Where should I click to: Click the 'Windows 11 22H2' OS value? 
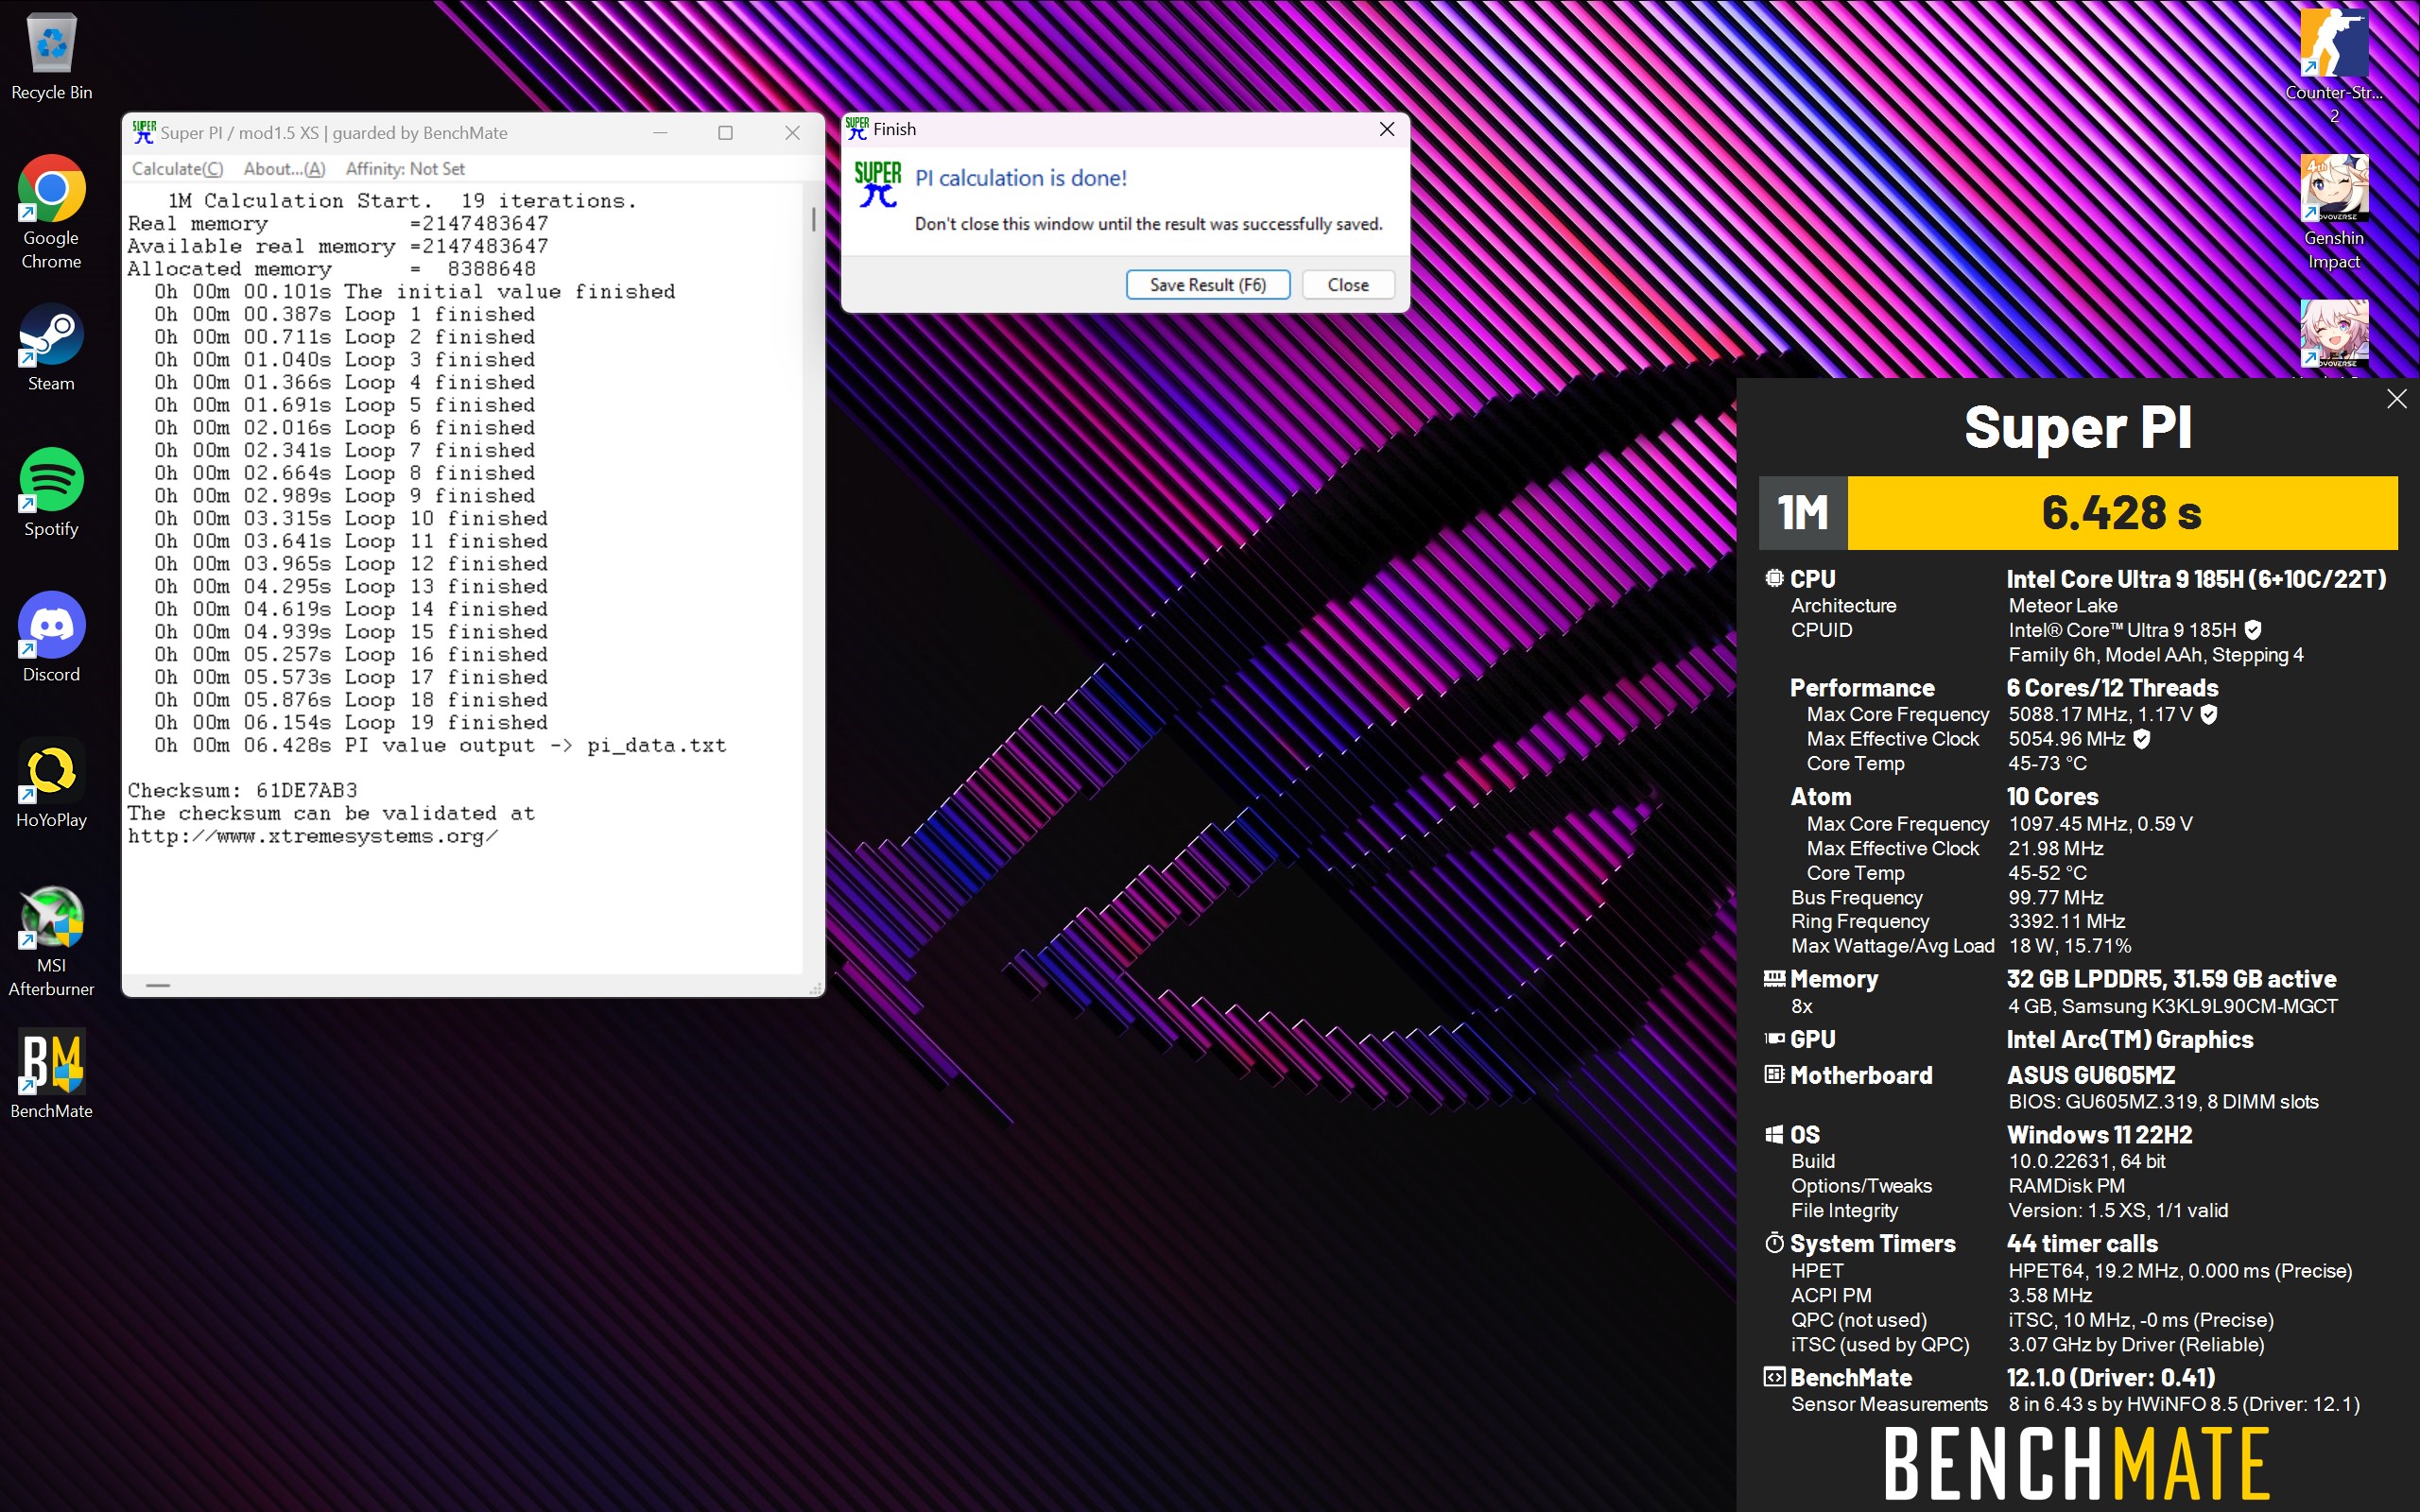2099,1135
